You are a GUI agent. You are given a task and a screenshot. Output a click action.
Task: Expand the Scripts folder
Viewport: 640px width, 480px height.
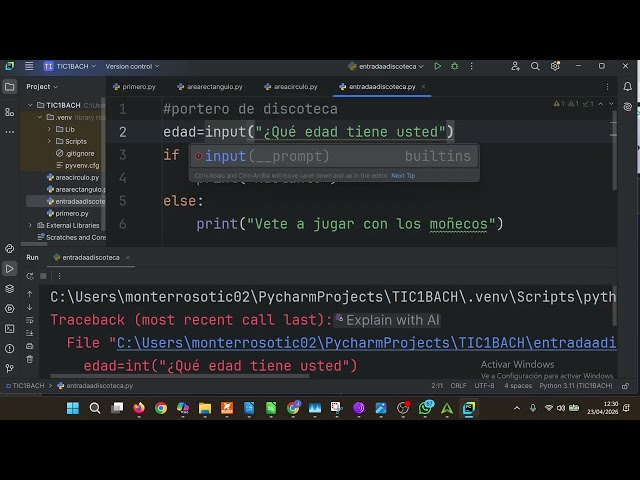point(49,141)
